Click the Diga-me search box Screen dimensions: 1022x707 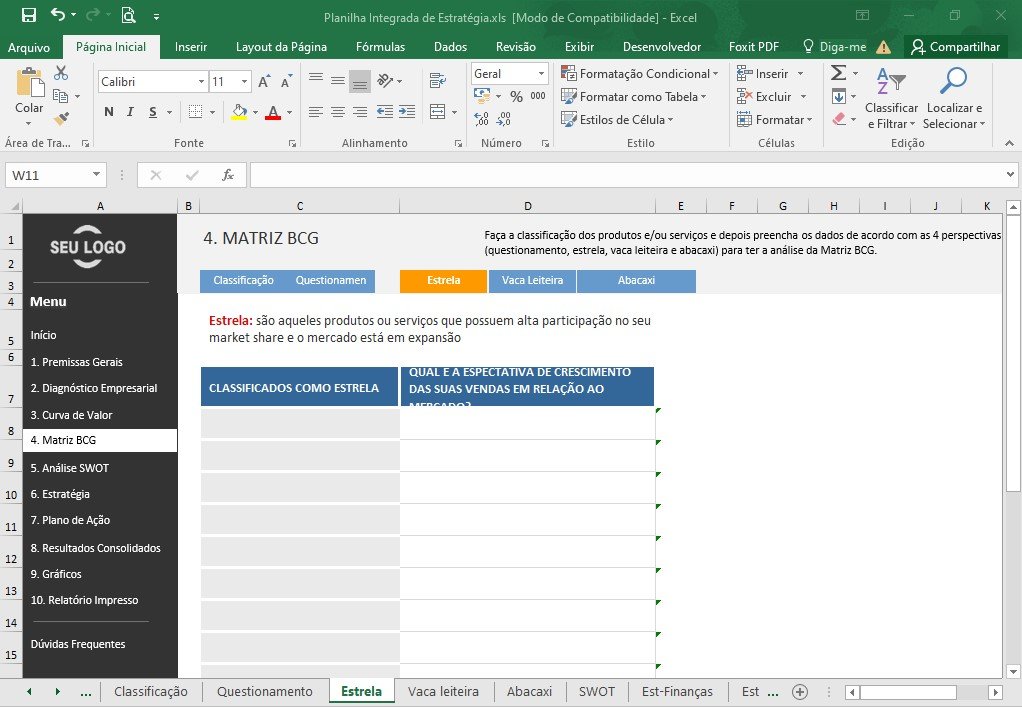click(835, 47)
